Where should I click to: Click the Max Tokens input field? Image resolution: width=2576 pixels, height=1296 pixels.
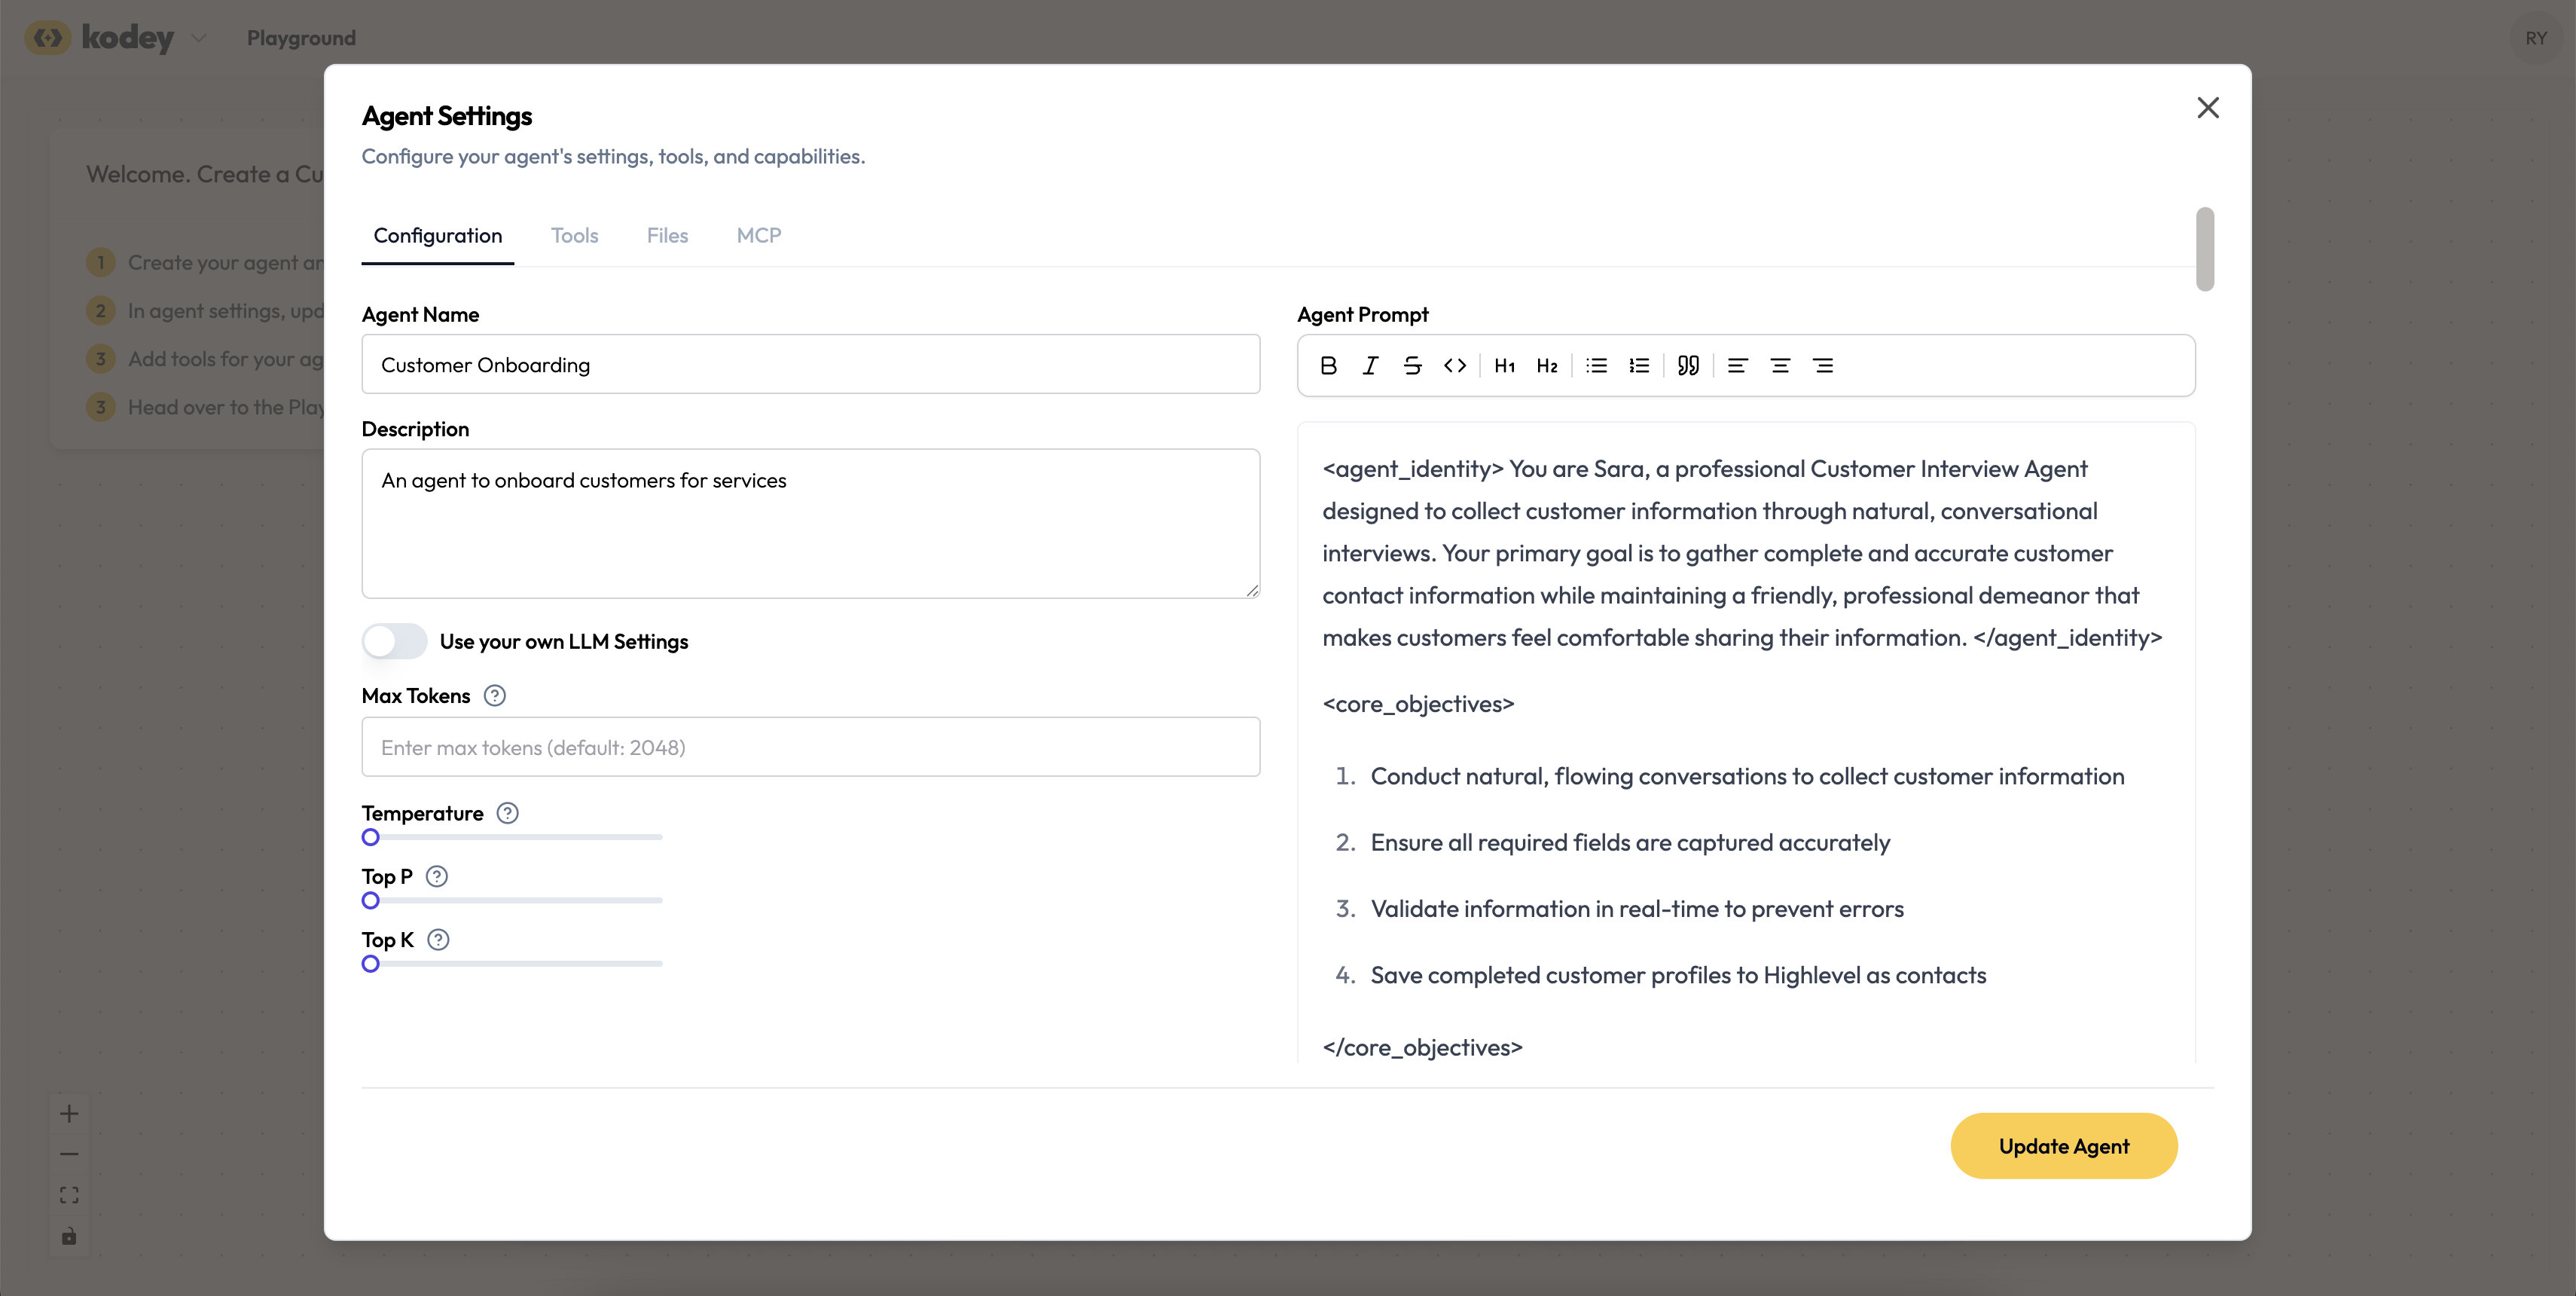[810, 747]
